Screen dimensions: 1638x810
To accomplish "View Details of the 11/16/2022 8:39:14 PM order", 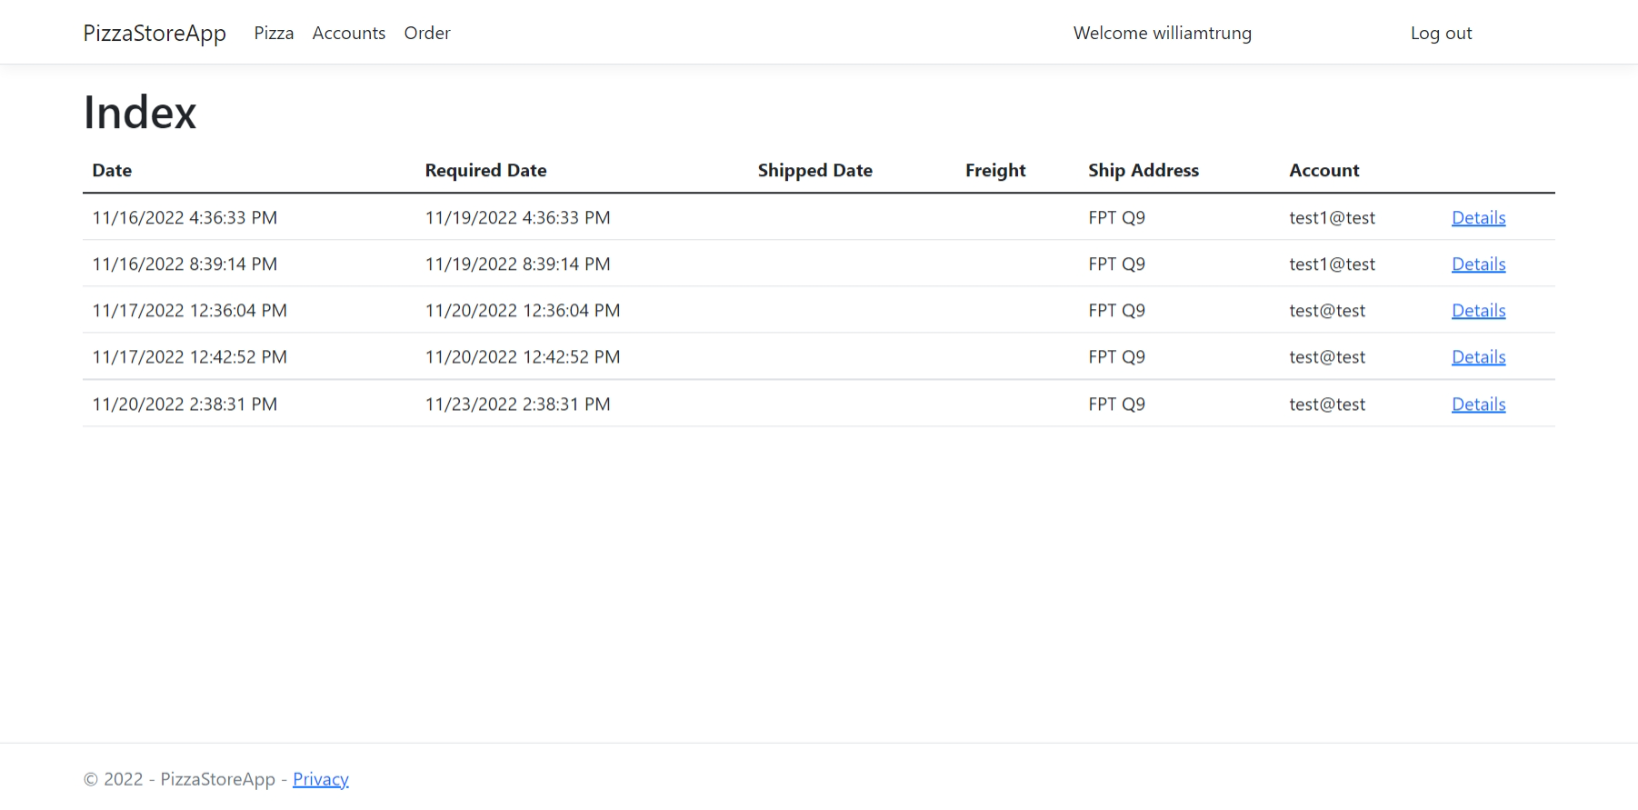I will pyautogui.click(x=1478, y=263).
